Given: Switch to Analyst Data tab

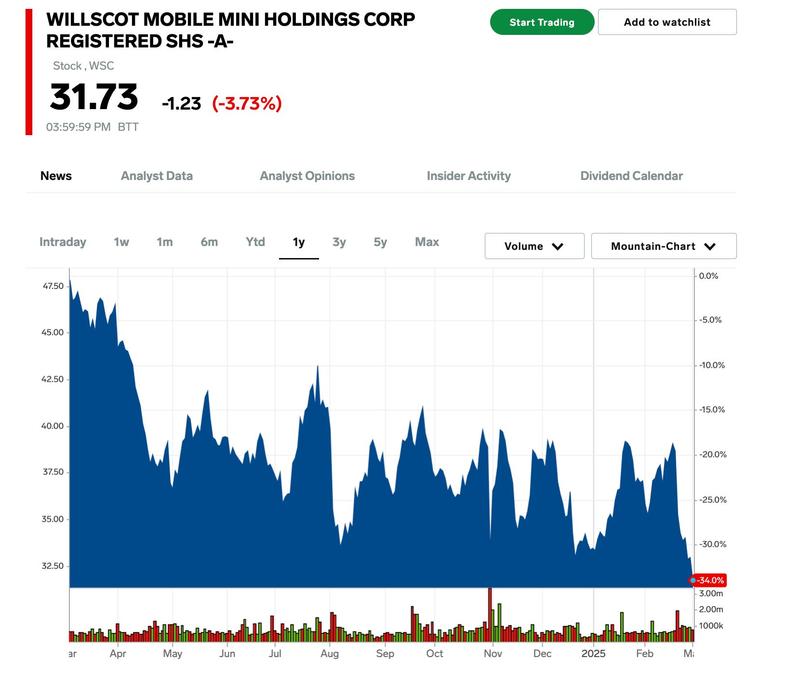Looking at the screenshot, I should coord(157,176).
